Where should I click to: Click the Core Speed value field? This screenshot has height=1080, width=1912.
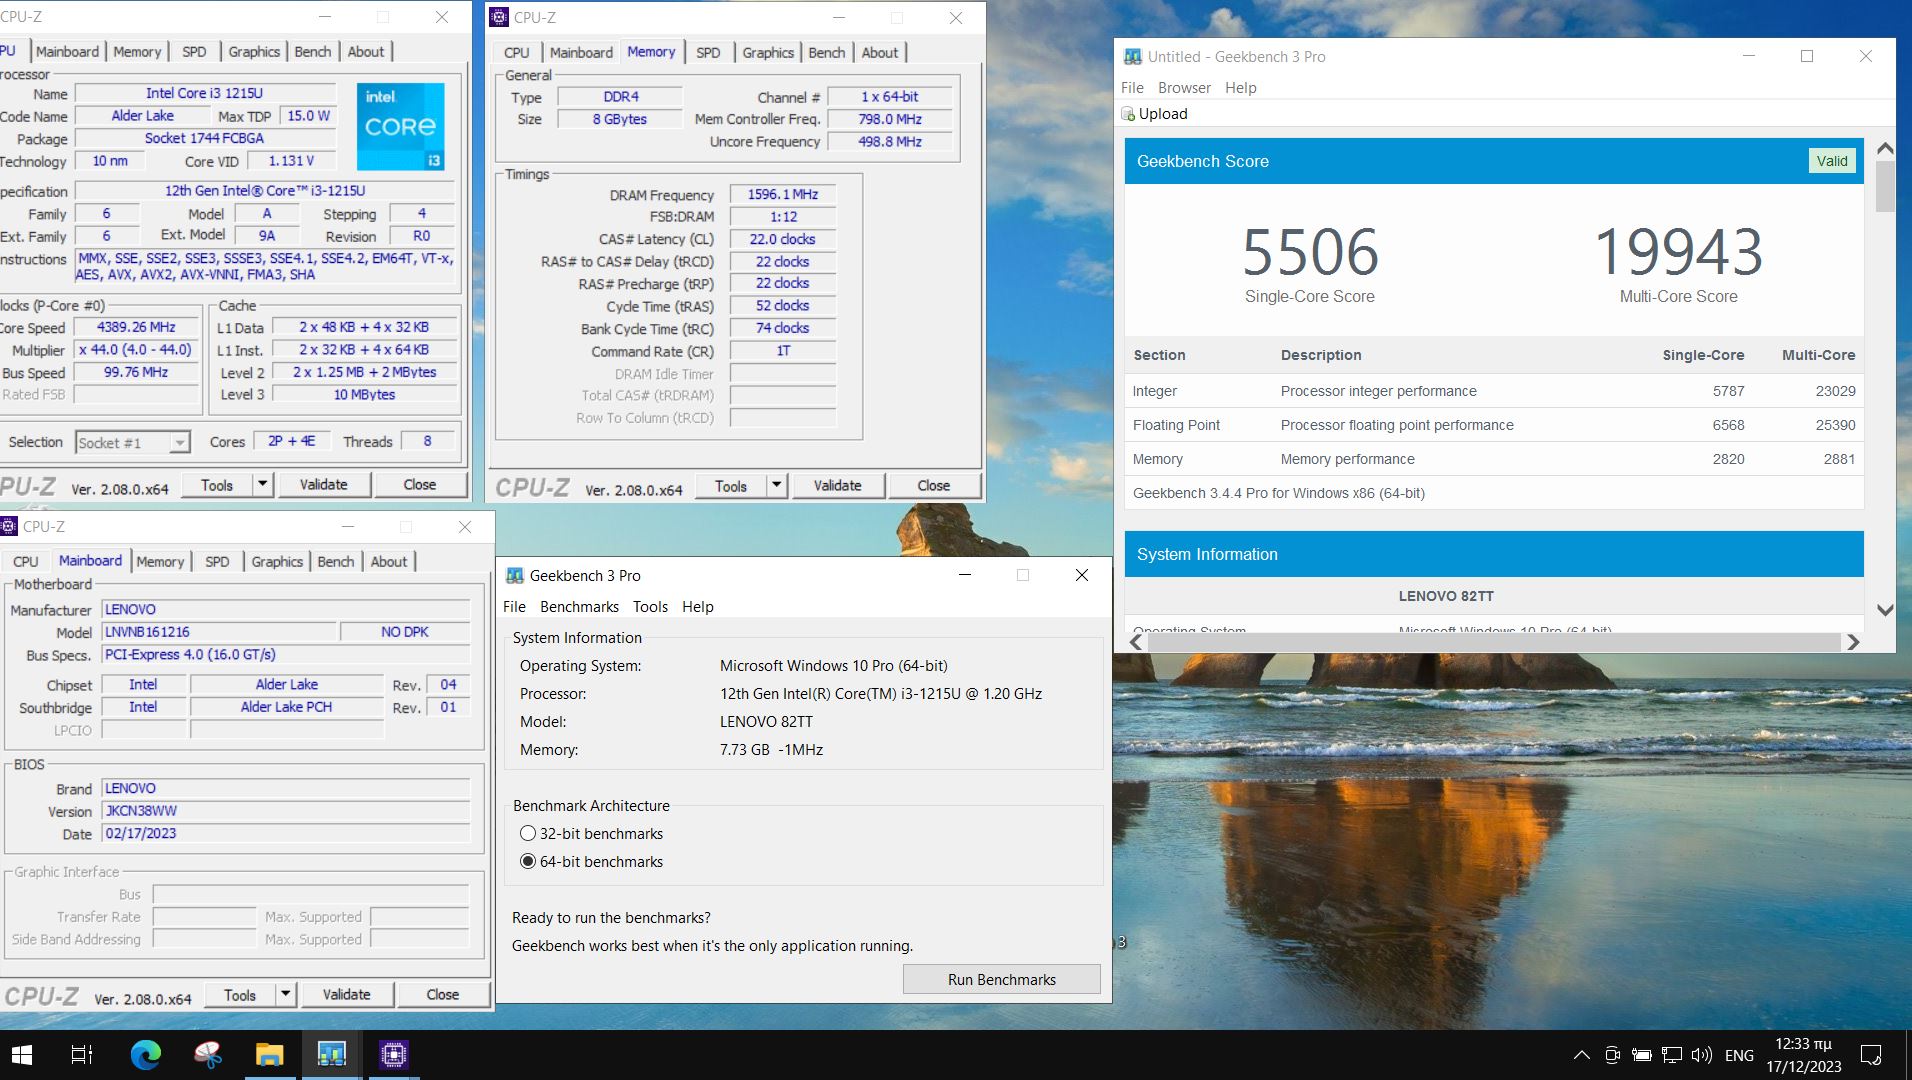[136, 327]
